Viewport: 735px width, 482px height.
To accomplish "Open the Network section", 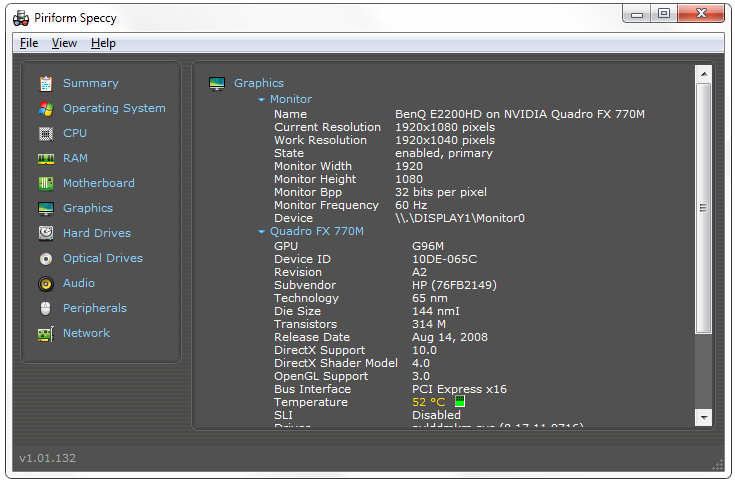I will click(x=86, y=333).
